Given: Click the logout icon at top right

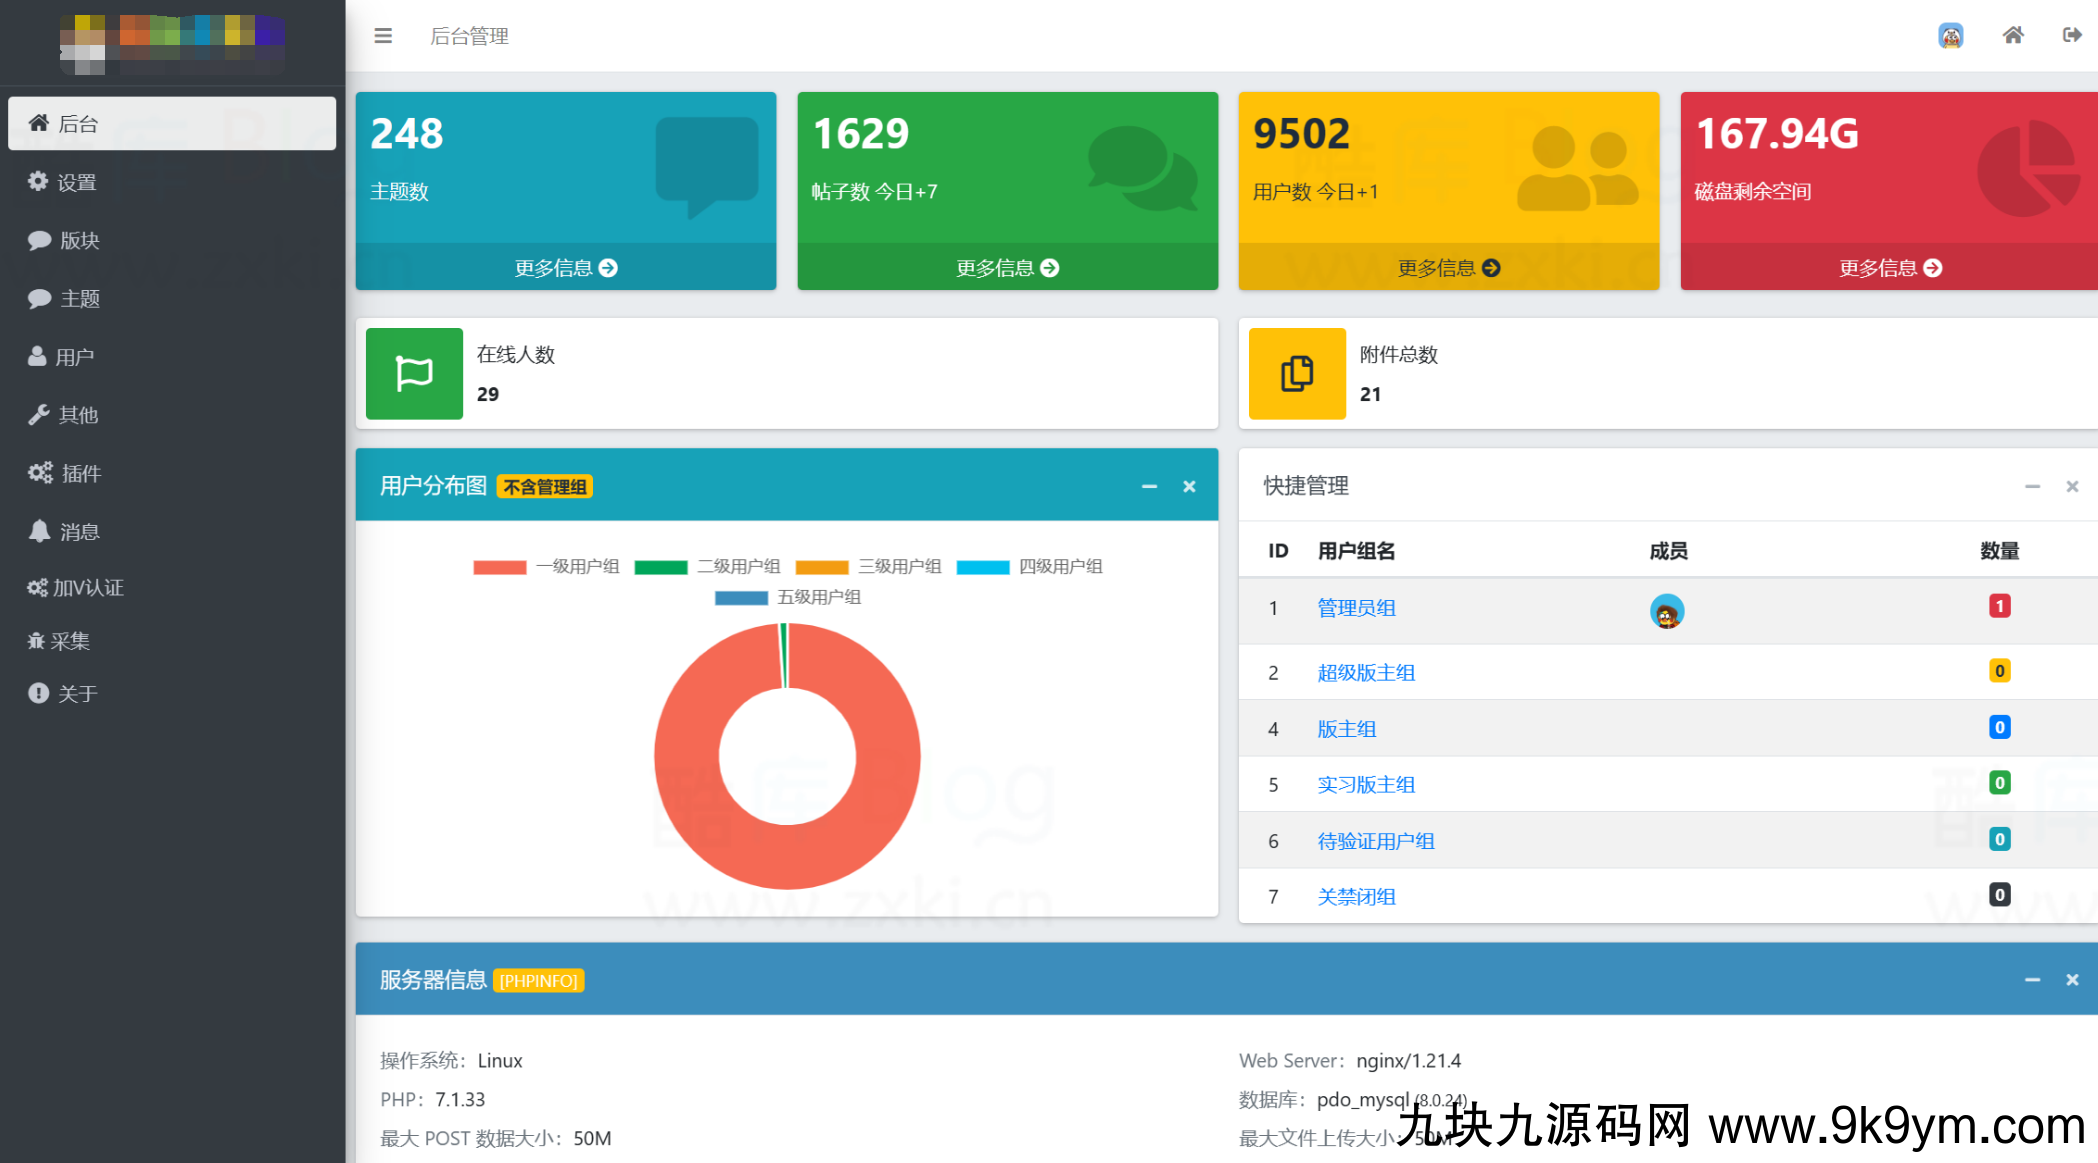Looking at the screenshot, I should coord(2072,36).
